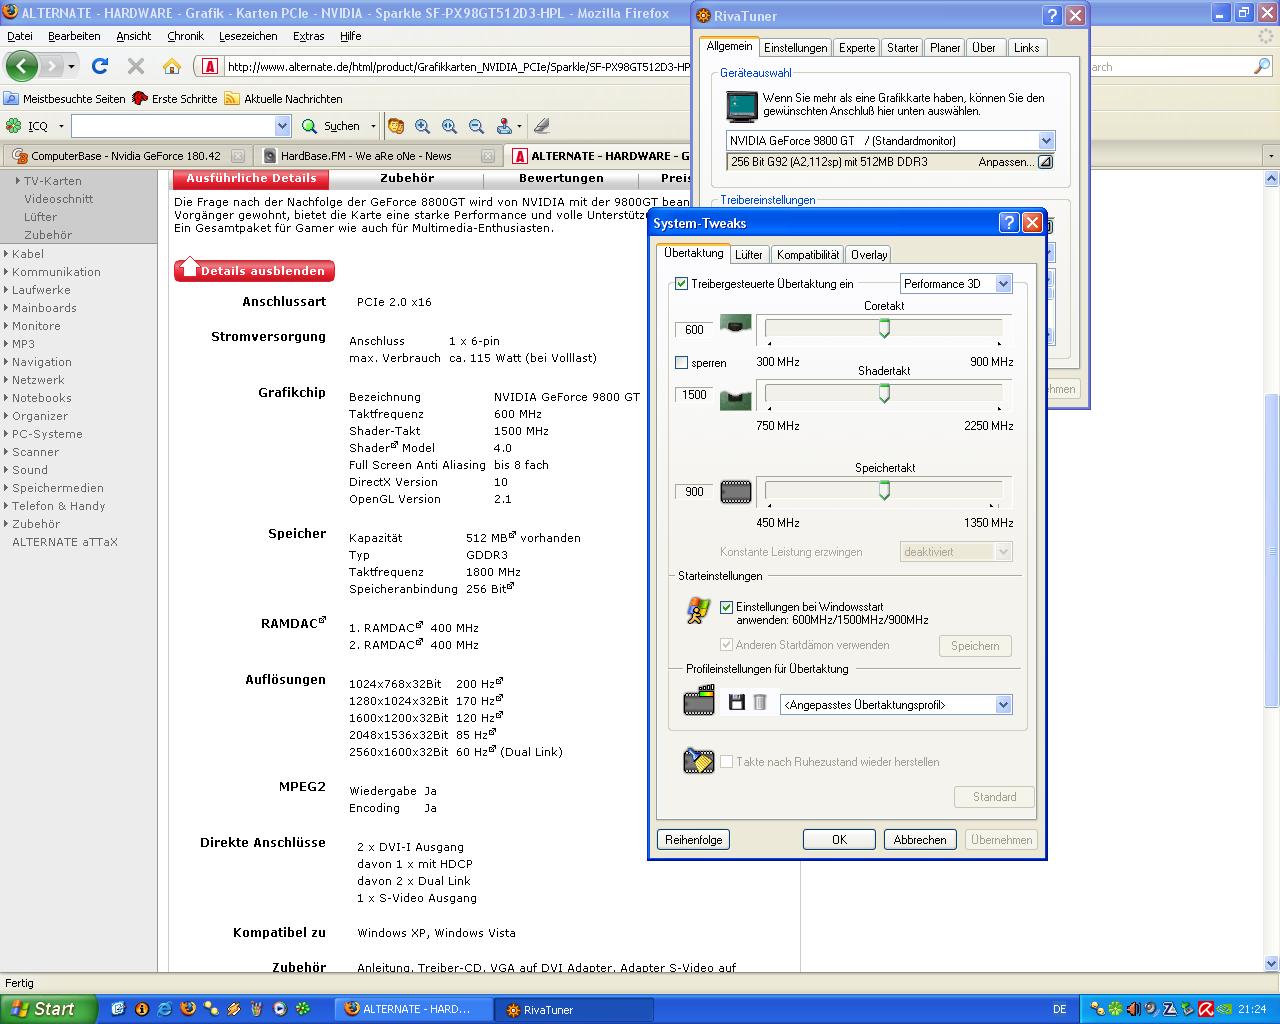1280x1024 pixels.
Task: Click the ICQ flower in quick launch
Action: coord(302,1009)
